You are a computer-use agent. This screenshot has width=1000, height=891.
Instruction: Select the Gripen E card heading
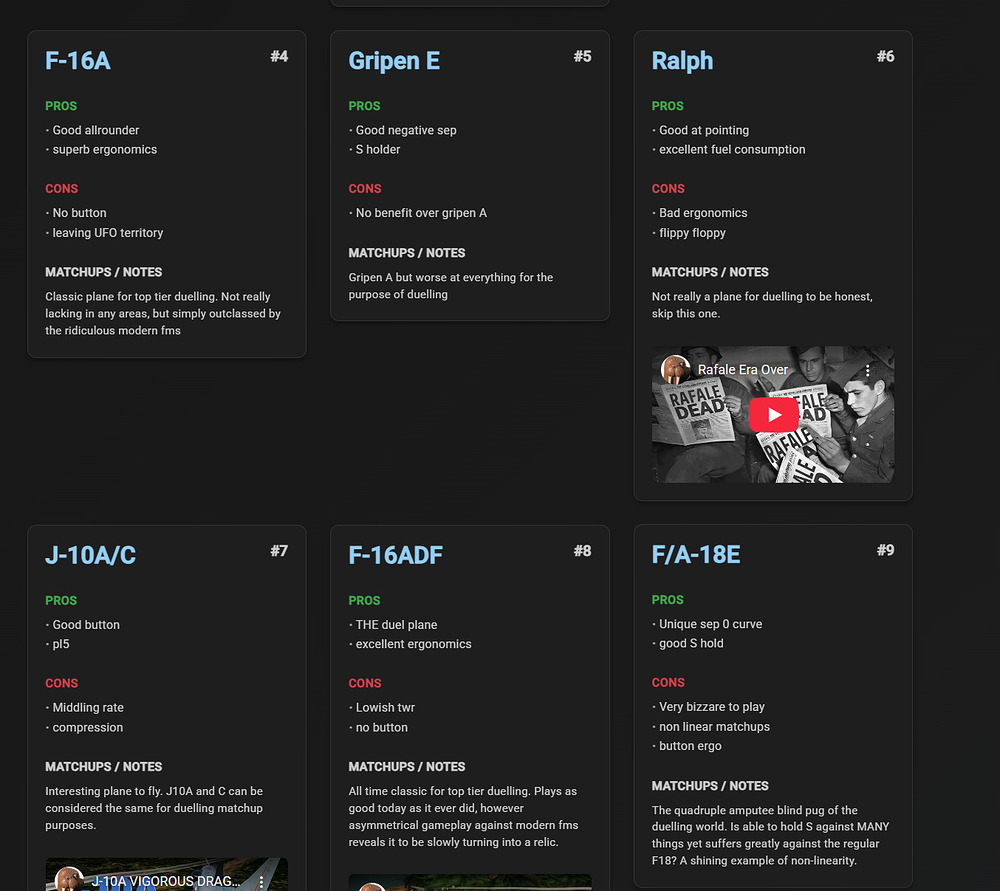point(394,61)
